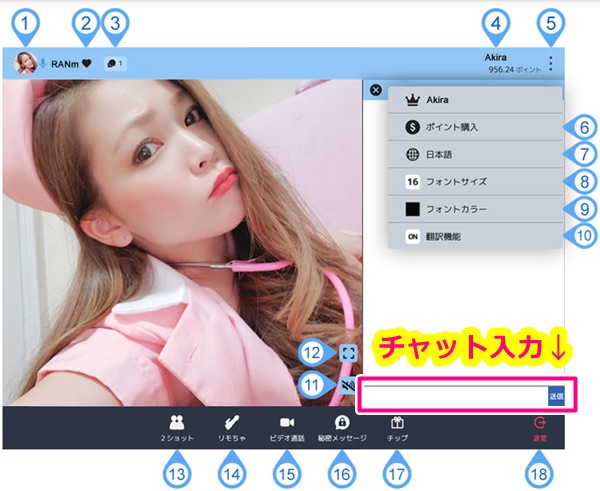Open フォントサイズ font size setting
The width and height of the screenshot is (600, 491).
click(475, 182)
